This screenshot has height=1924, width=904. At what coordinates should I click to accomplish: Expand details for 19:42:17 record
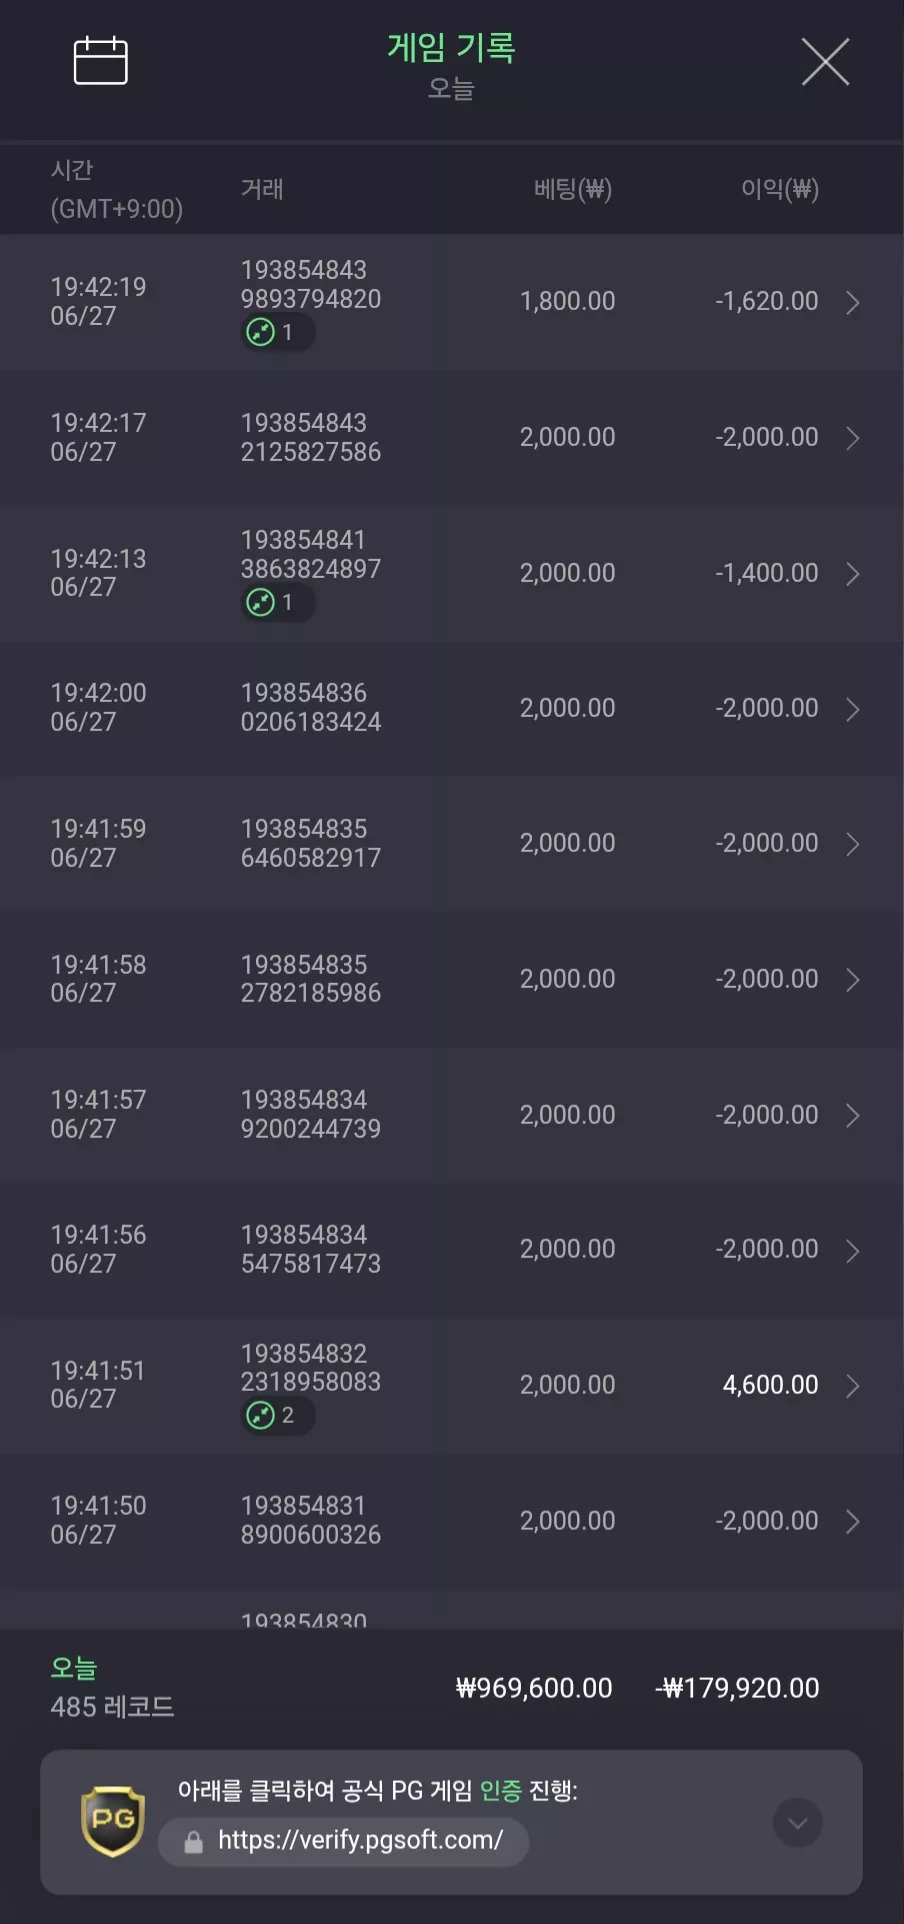pos(852,438)
